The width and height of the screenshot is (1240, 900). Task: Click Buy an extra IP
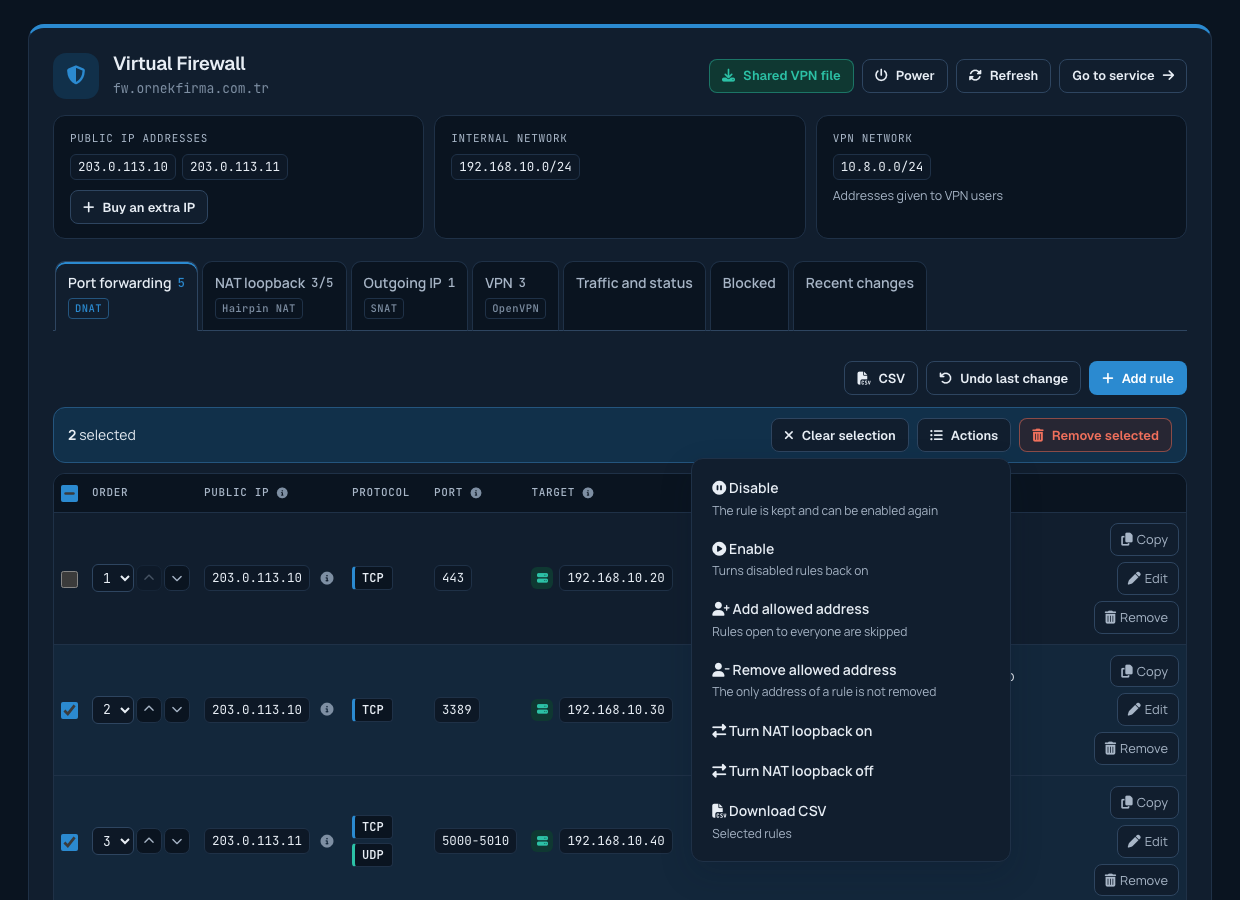click(139, 207)
